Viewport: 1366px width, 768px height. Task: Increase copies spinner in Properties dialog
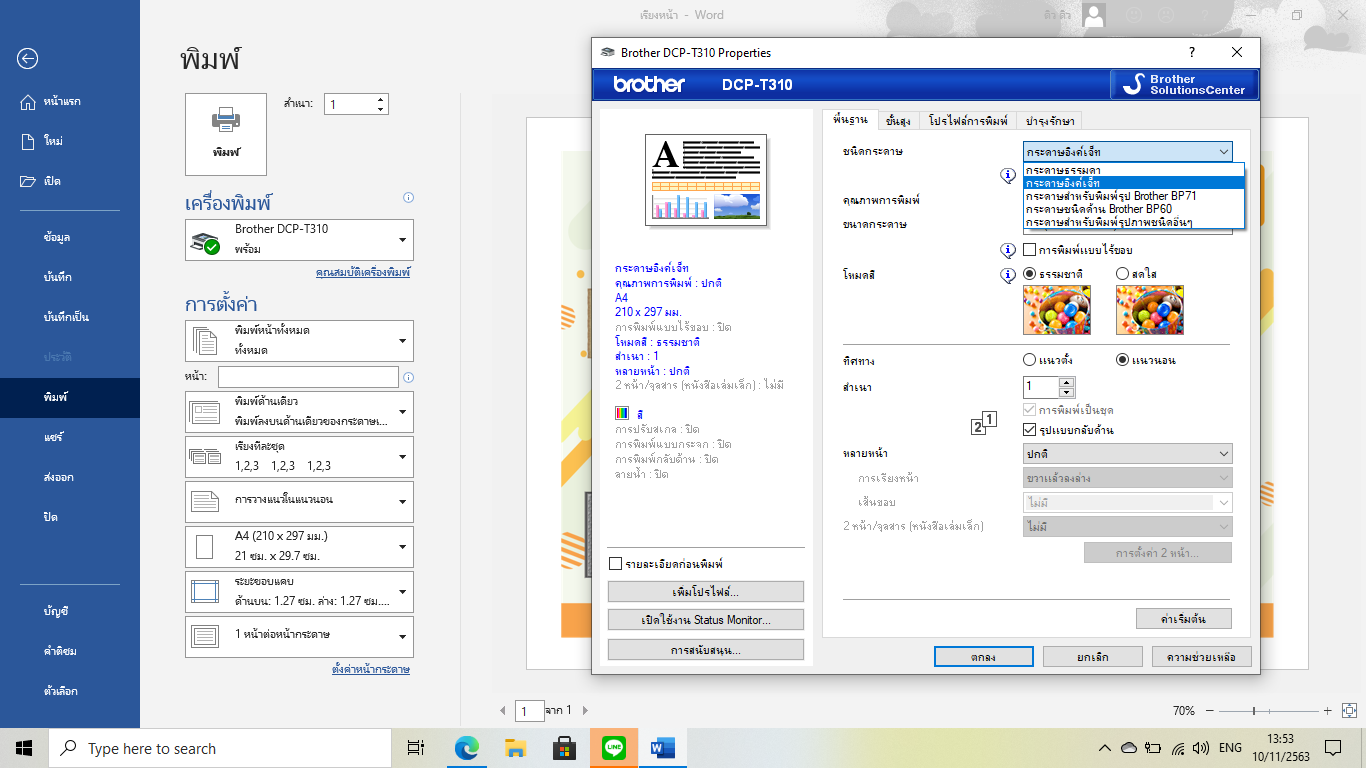tap(1066, 382)
